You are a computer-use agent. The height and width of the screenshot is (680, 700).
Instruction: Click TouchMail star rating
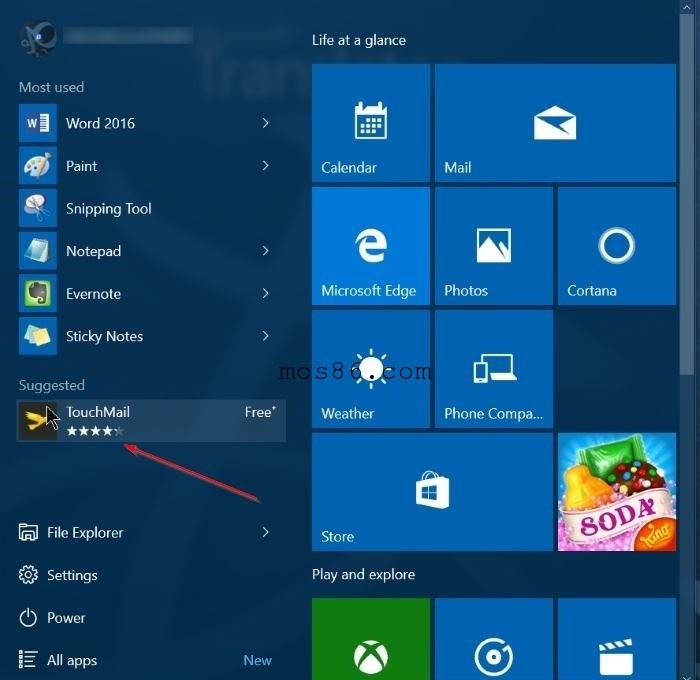[x=95, y=431]
